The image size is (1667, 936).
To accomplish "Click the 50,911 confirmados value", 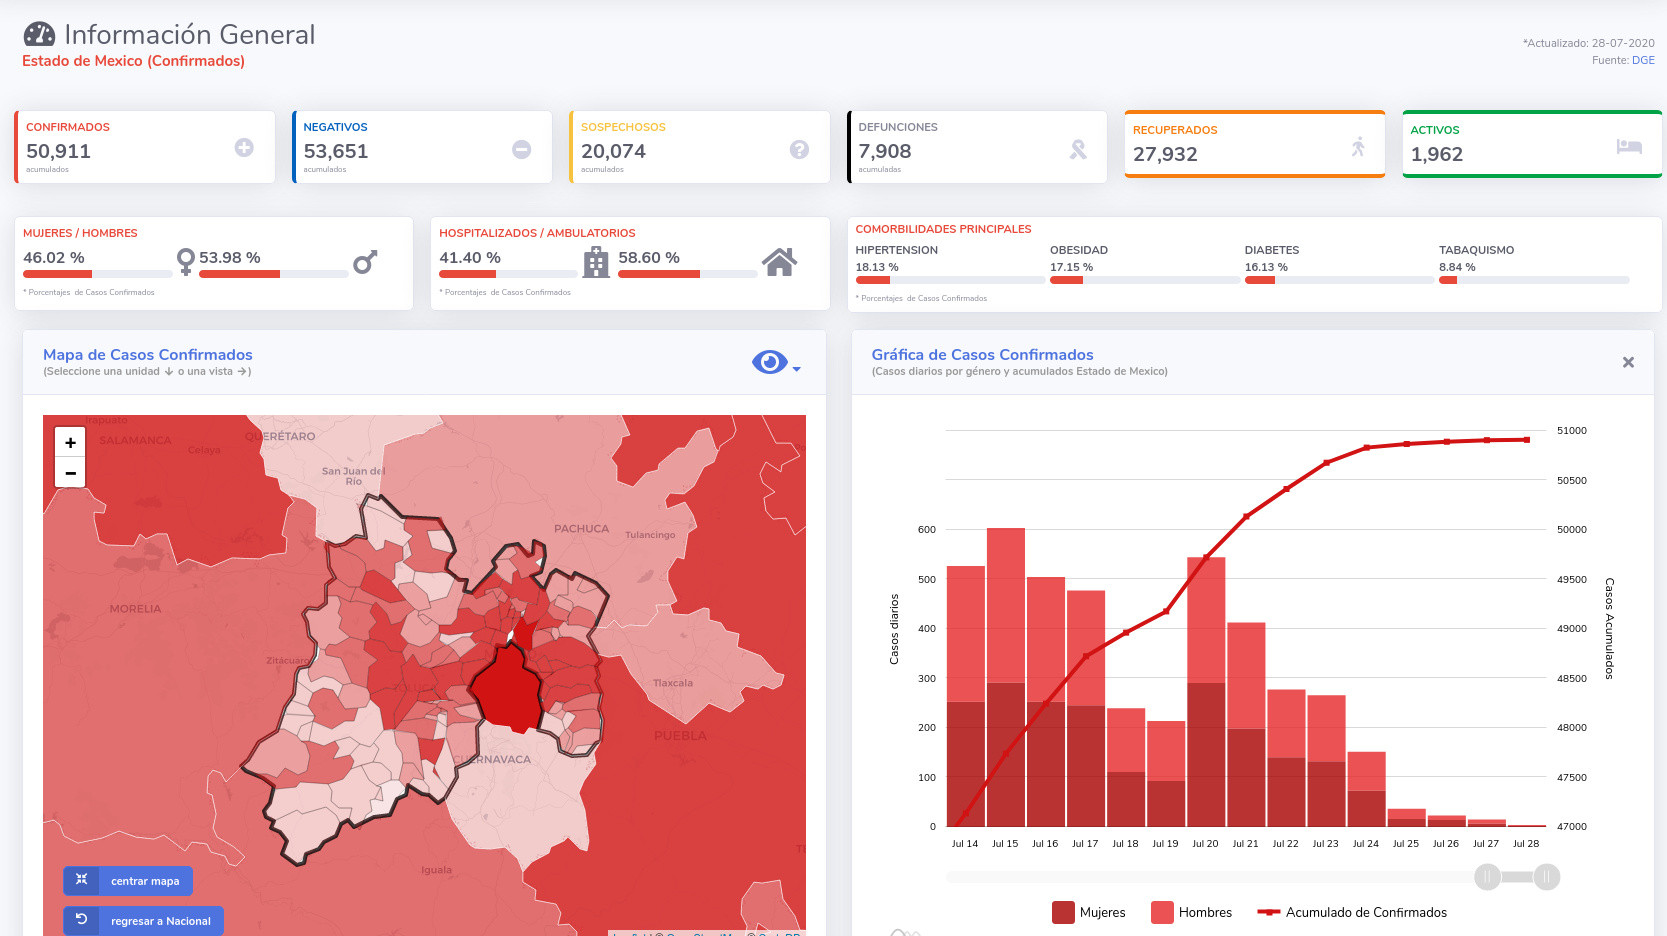I will (58, 151).
